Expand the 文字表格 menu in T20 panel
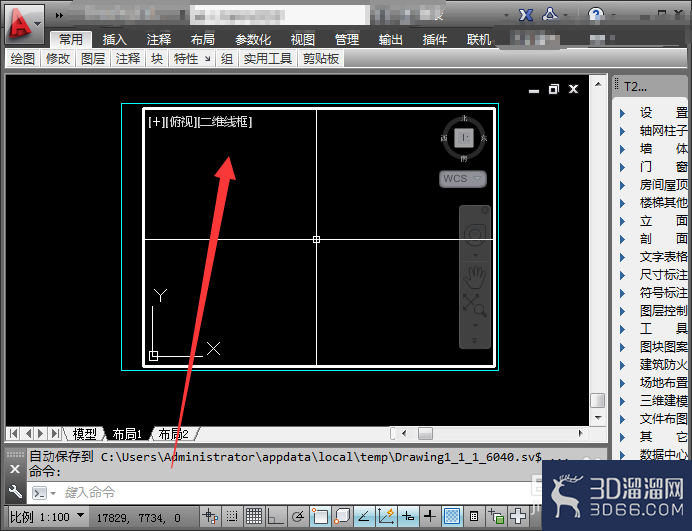This screenshot has width=692, height=531. coord(654,256)
